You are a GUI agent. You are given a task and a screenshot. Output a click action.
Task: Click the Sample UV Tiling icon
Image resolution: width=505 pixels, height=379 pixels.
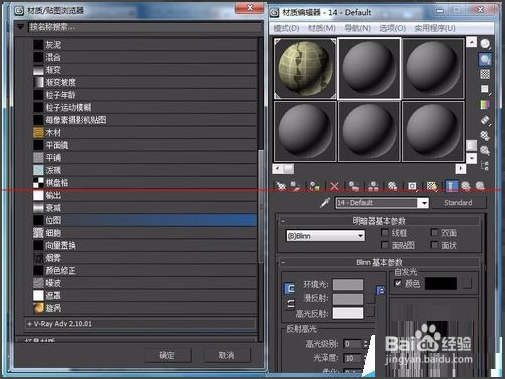point(485,89)
